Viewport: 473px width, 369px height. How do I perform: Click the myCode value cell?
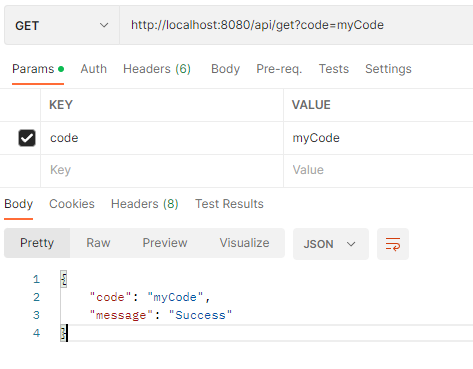pos(378,138)
